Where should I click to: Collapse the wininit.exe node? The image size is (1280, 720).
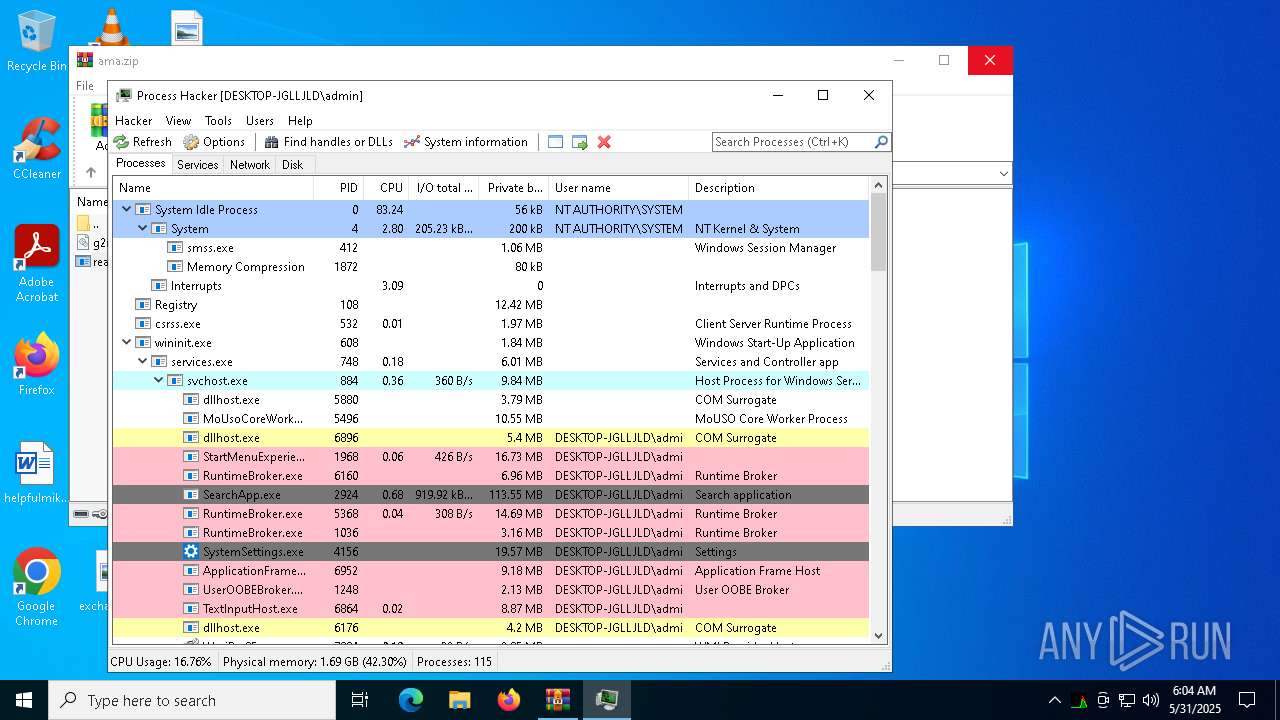[127, 343]
